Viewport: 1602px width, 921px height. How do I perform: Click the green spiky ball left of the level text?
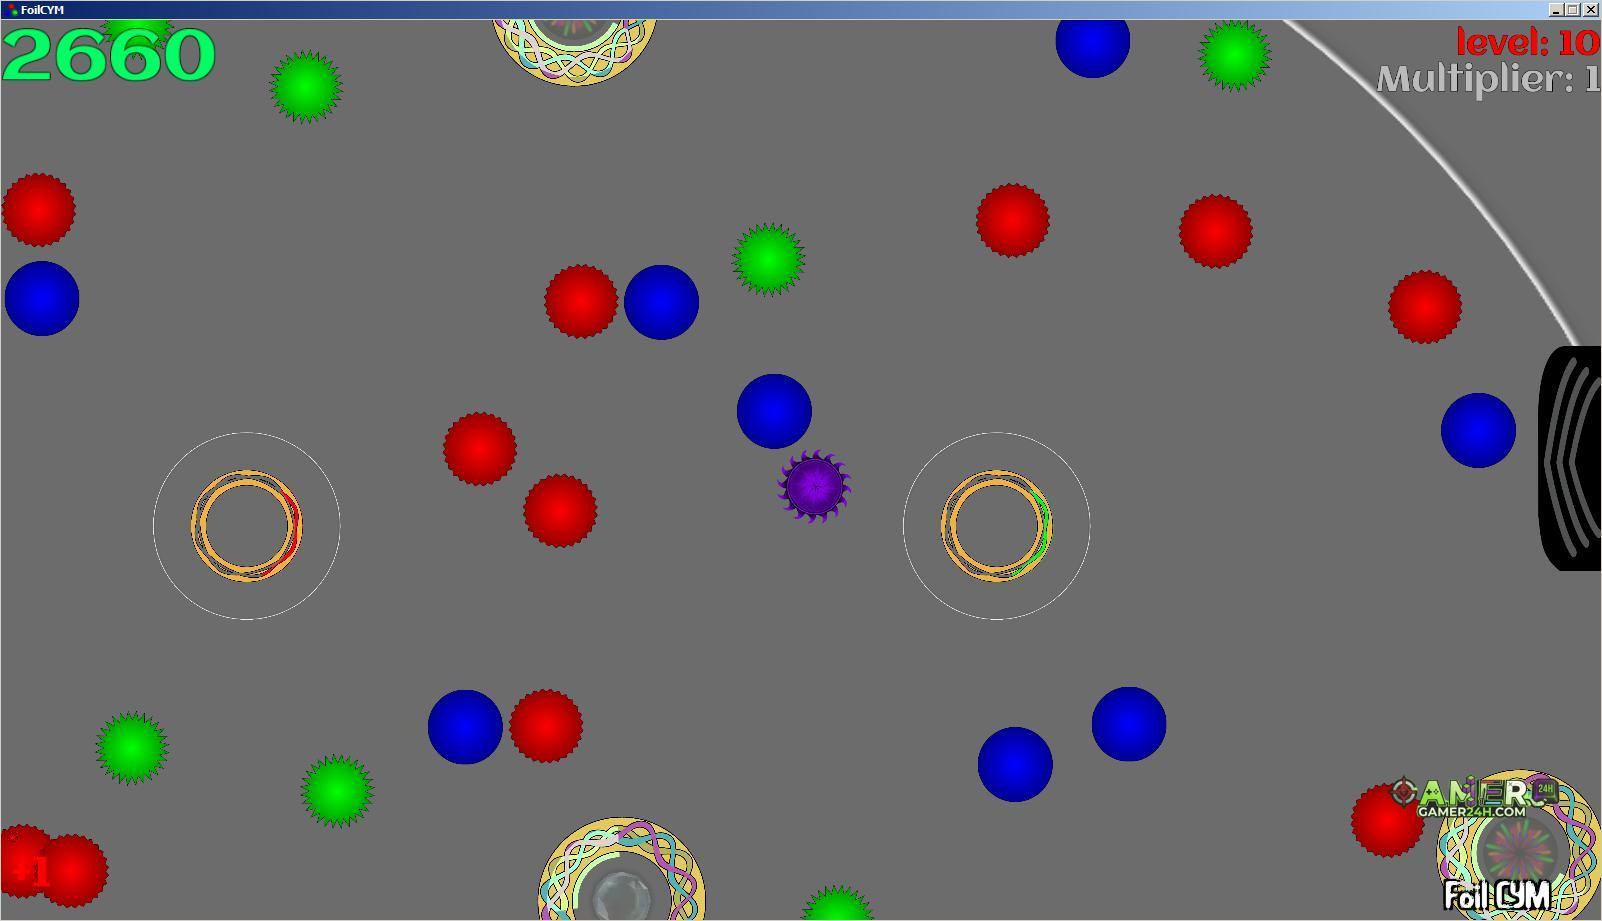1234,54
